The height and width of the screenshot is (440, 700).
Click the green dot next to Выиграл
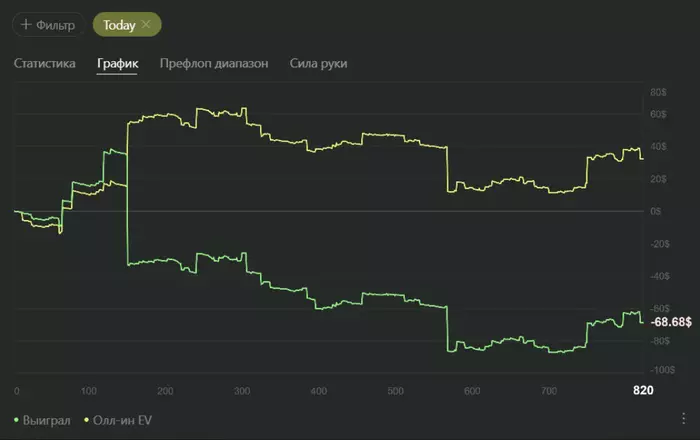point(16,420)
